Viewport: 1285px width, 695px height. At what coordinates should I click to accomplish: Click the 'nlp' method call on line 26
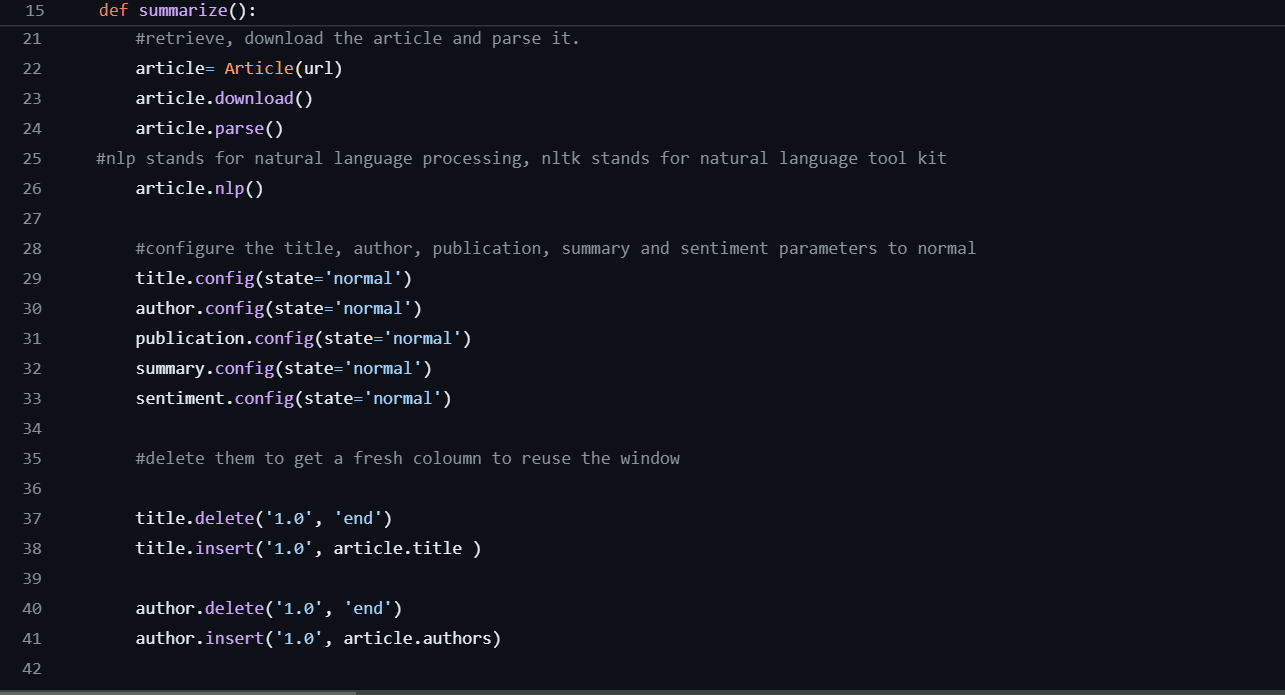(x=229, y=188)
